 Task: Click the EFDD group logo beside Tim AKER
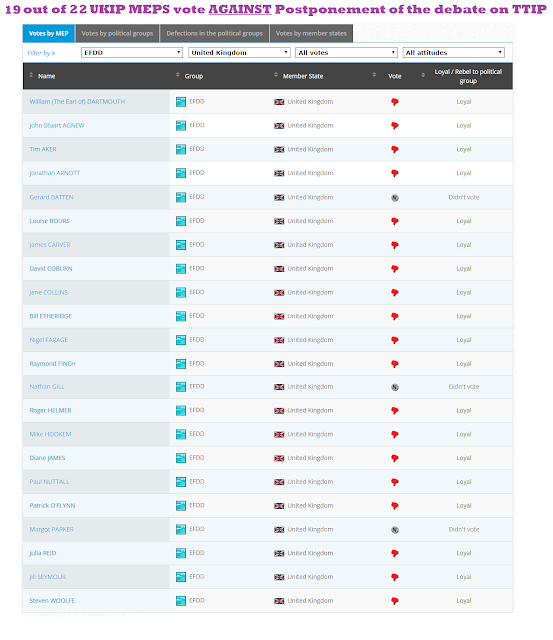click(181, 149)
